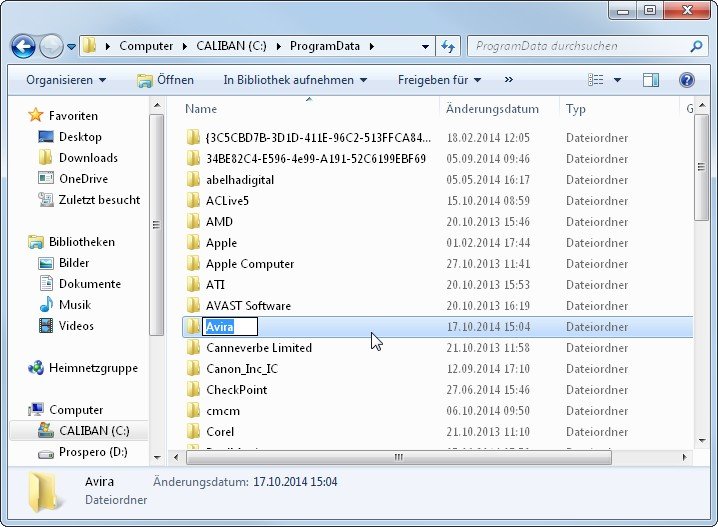Open the view options dropdown arrow
This screenshot has height=527, width=718.
(617, 80)
